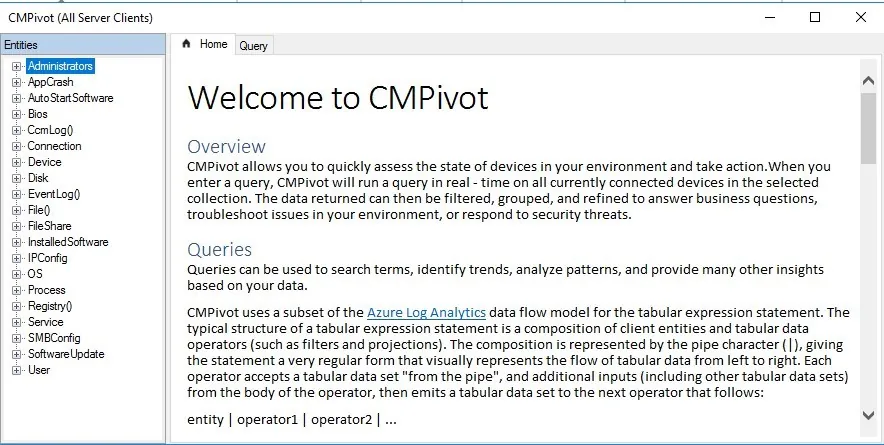Open the Azure Log Analytics link
The image size is (884, 445).
[x=426, y=312]
